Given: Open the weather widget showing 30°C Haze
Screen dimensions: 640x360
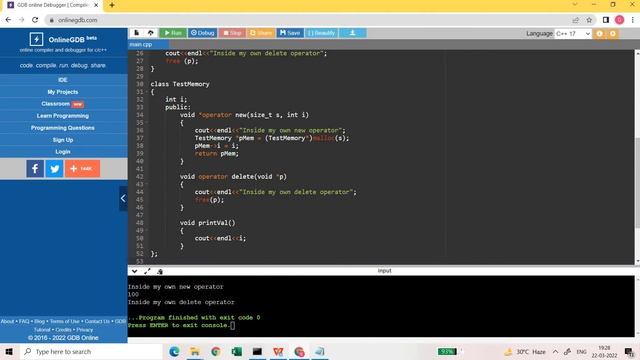Looking at the screenshot, I should click(526, 351).
